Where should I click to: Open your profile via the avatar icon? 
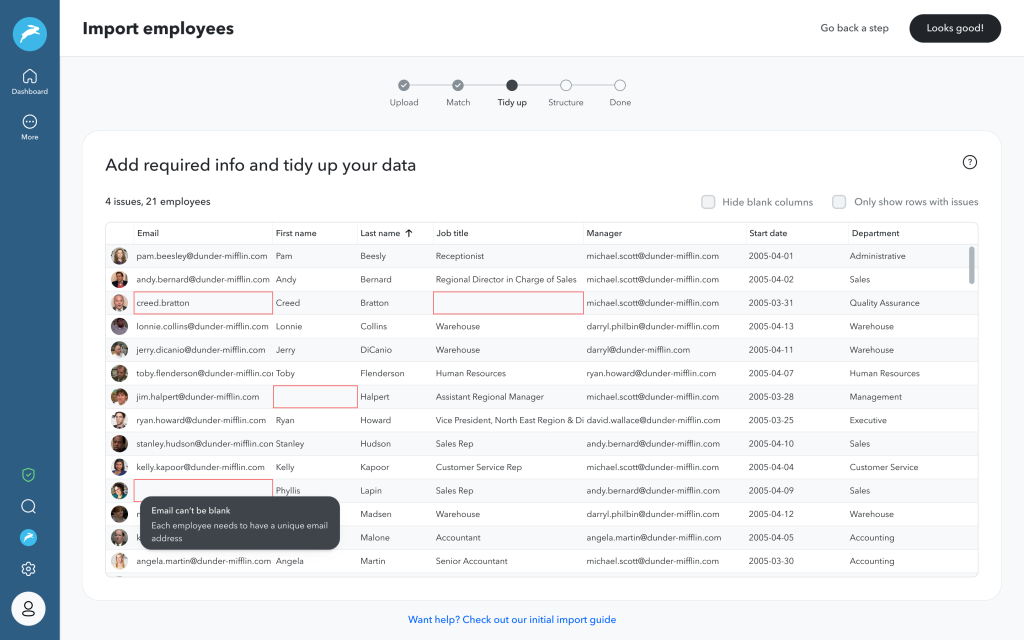tap(28, 608)
